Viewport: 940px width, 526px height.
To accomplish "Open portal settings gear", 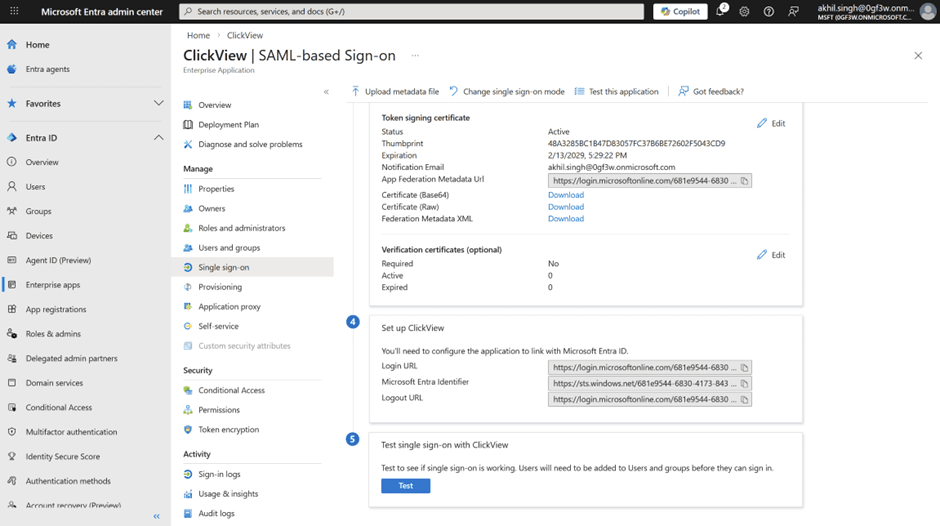I will point(744,11).
